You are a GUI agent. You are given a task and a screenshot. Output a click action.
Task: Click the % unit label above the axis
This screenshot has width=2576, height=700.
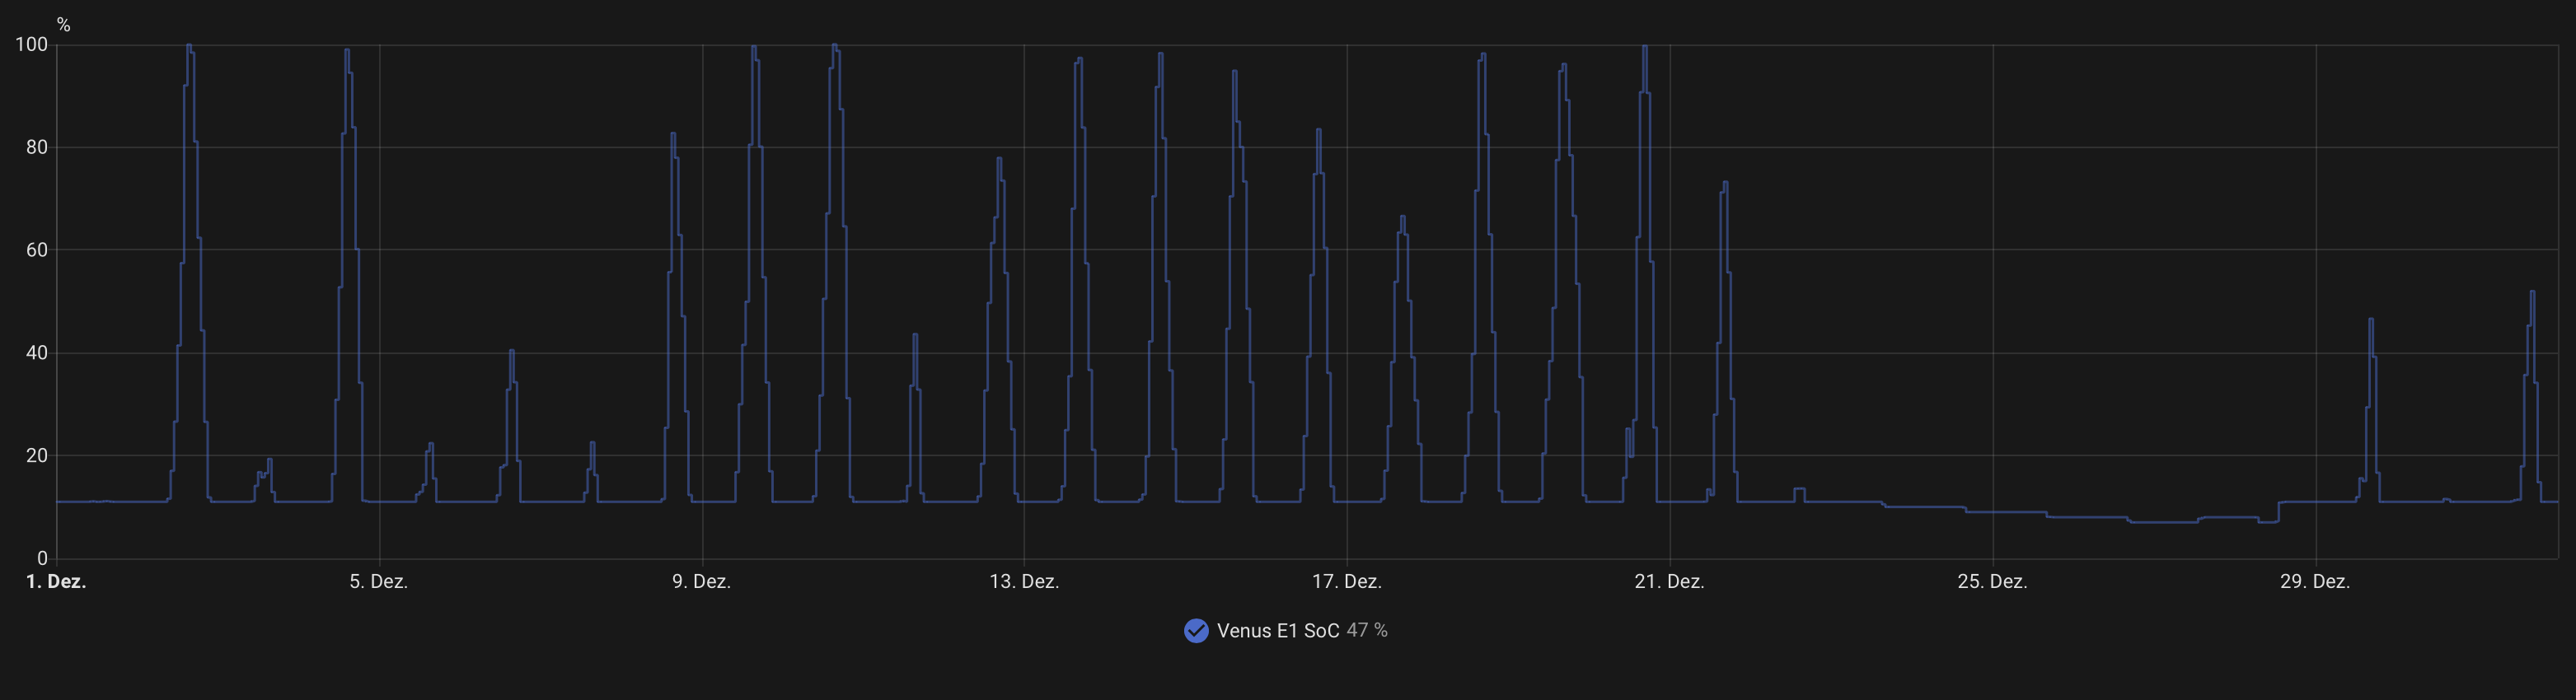click(x=63, y=25)
